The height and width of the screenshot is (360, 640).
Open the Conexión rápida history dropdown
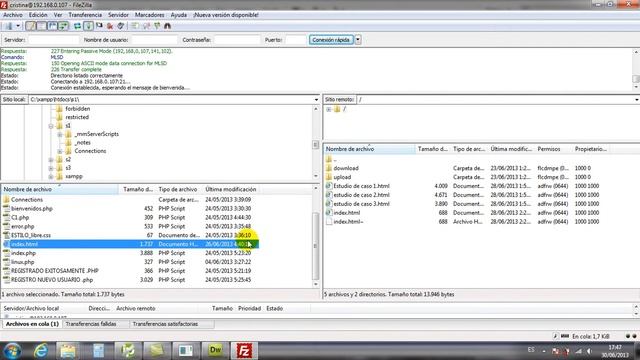tap(358, 40)
